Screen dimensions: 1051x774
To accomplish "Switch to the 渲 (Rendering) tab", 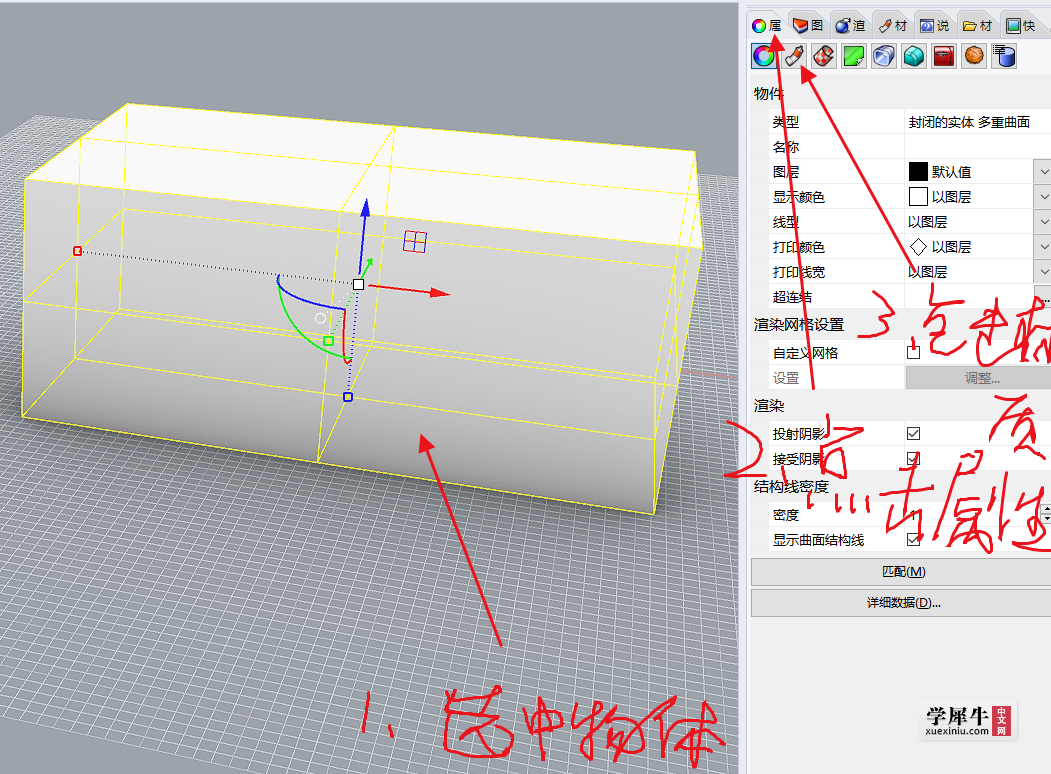I will [850, 25].
